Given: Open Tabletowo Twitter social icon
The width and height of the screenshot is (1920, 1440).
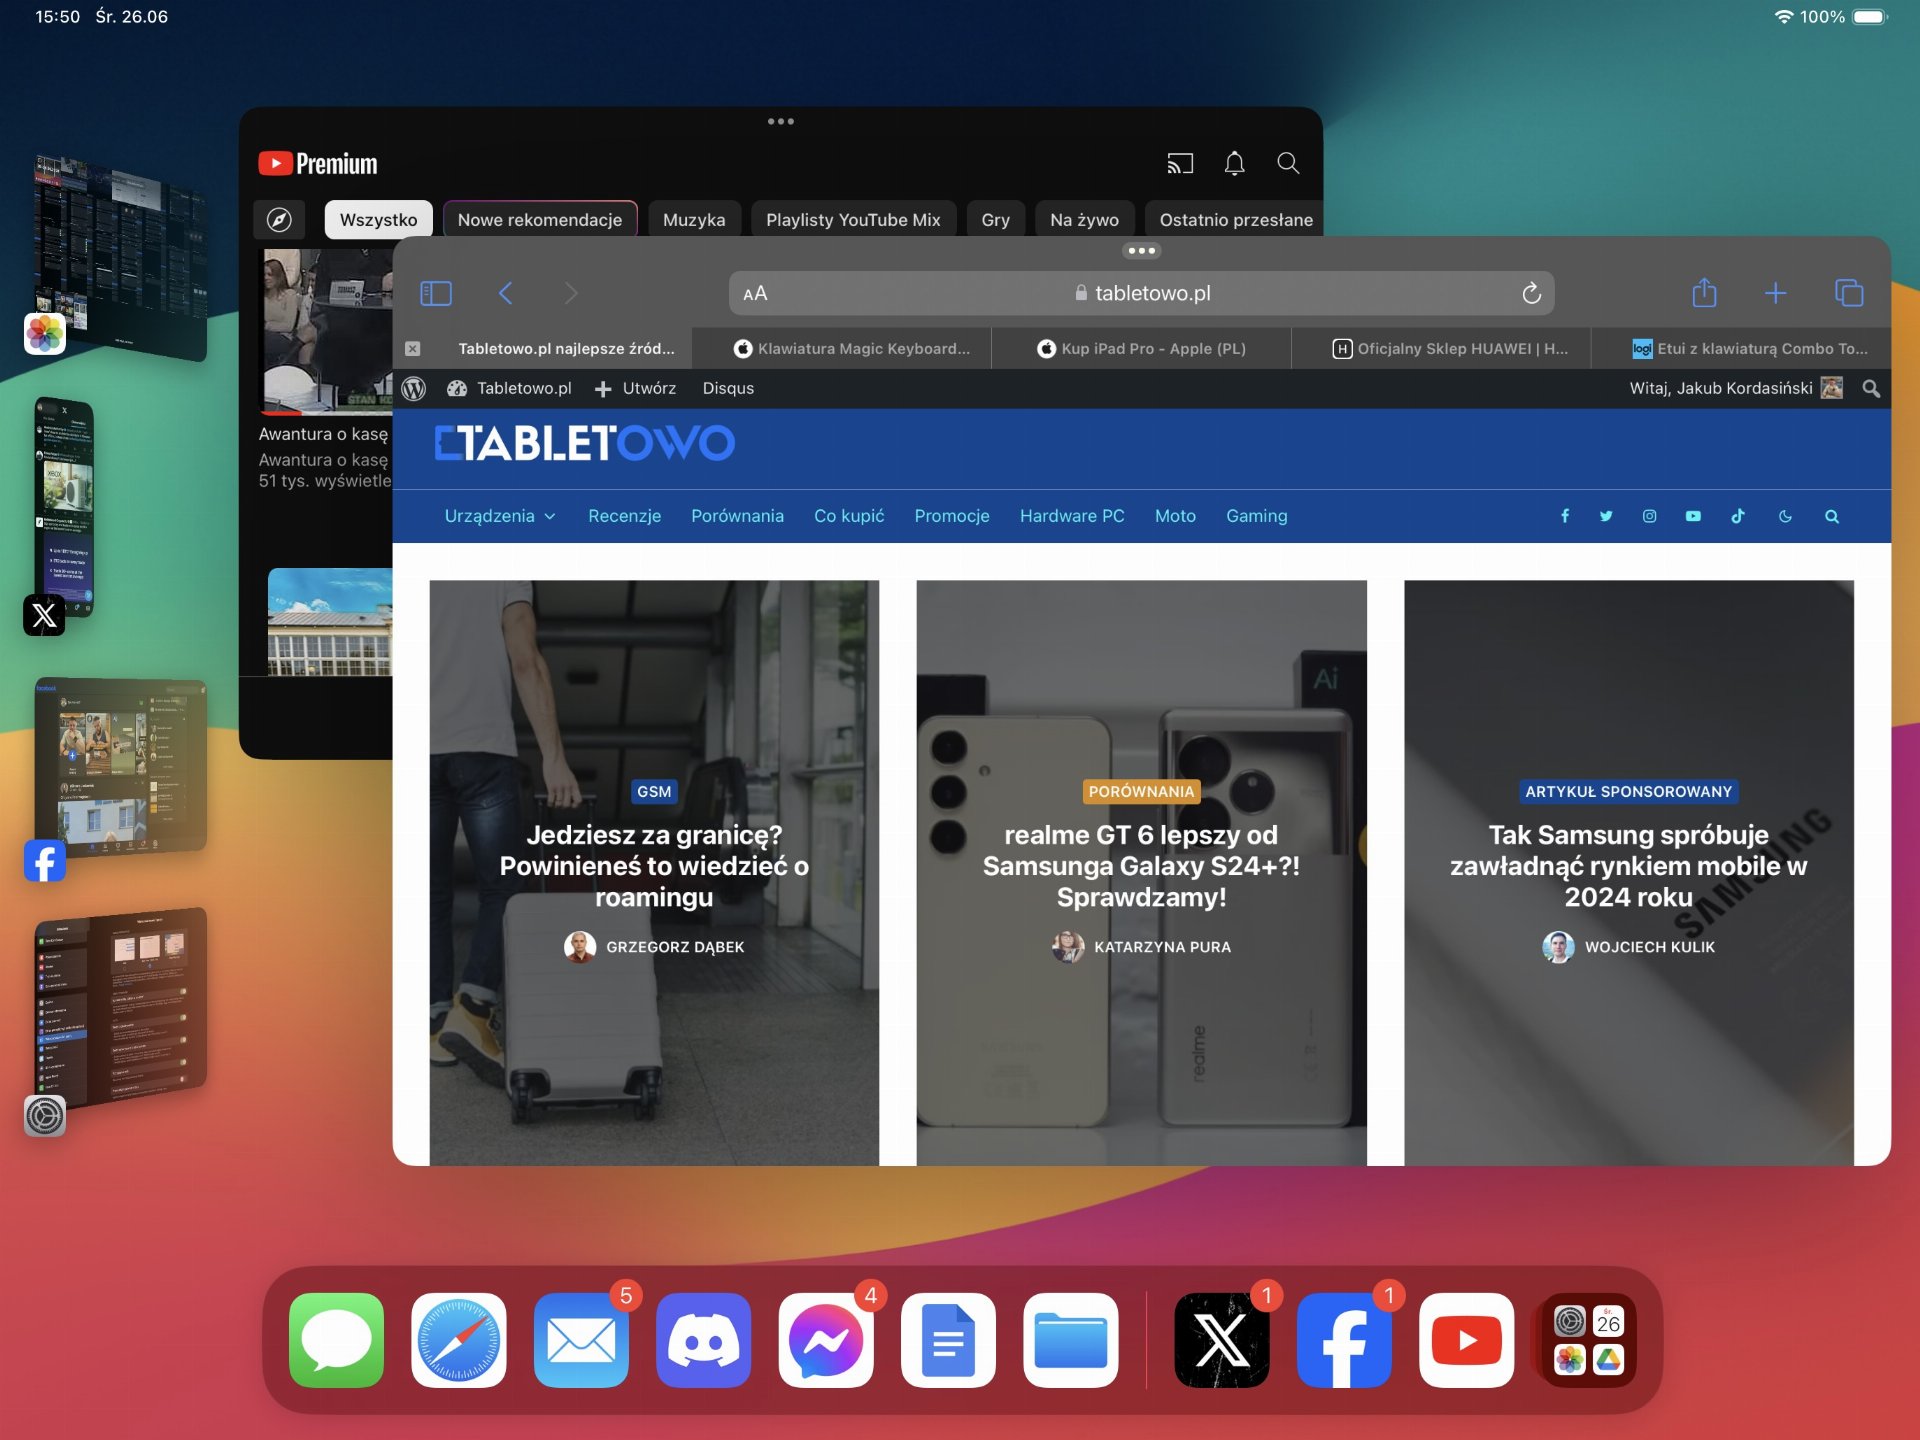Looking at the screenshot, I should [x=1606, y=516].
